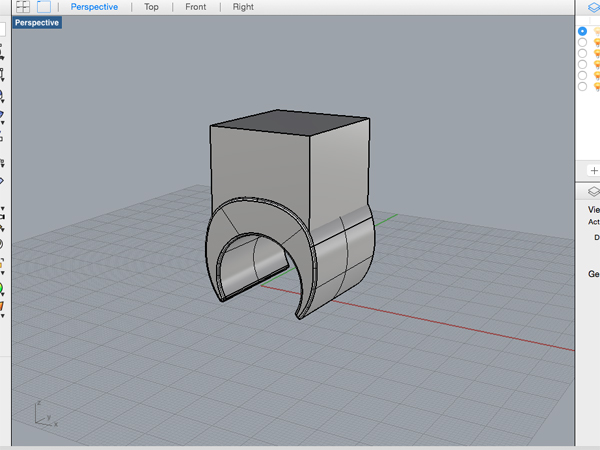Click the orange surface tool in left toolbar

pyautogui.click(x=2, y=306)
